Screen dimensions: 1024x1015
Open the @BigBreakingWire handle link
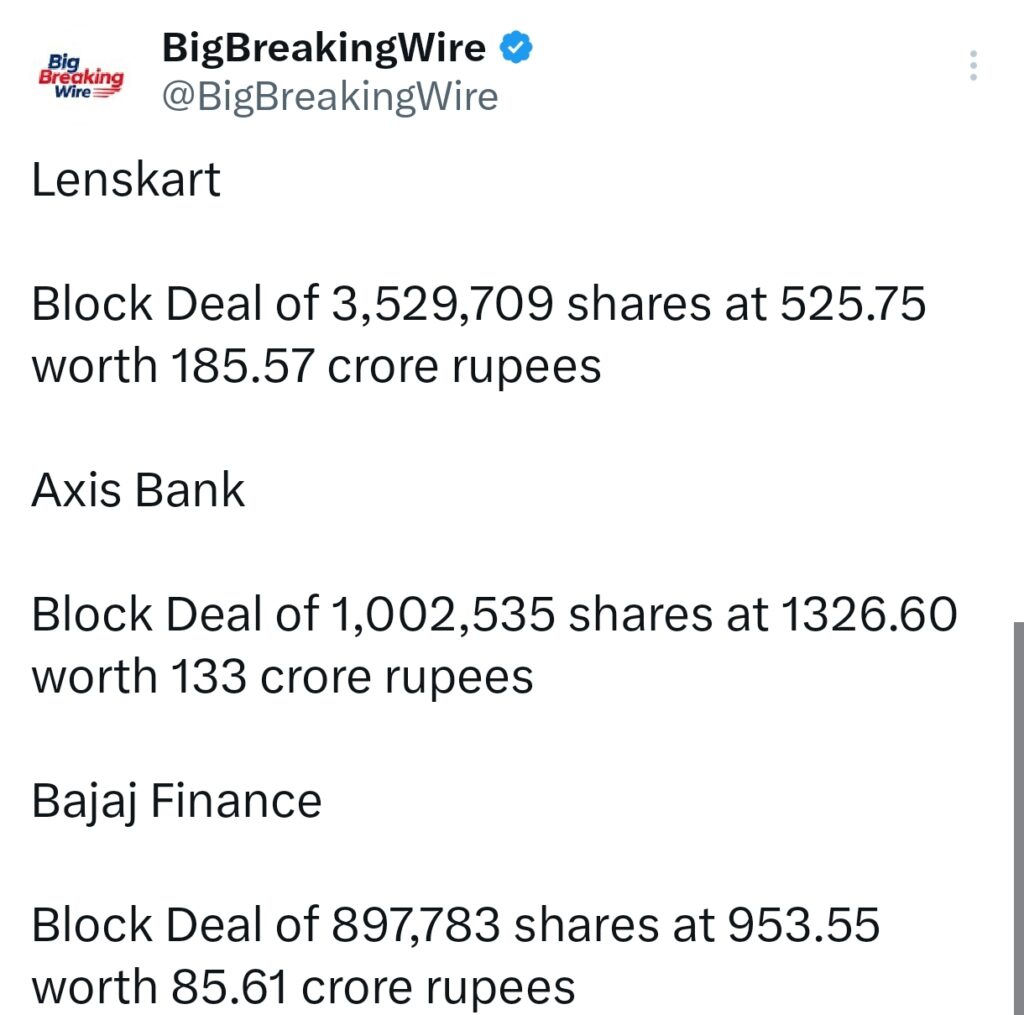(x=330, y=96)
